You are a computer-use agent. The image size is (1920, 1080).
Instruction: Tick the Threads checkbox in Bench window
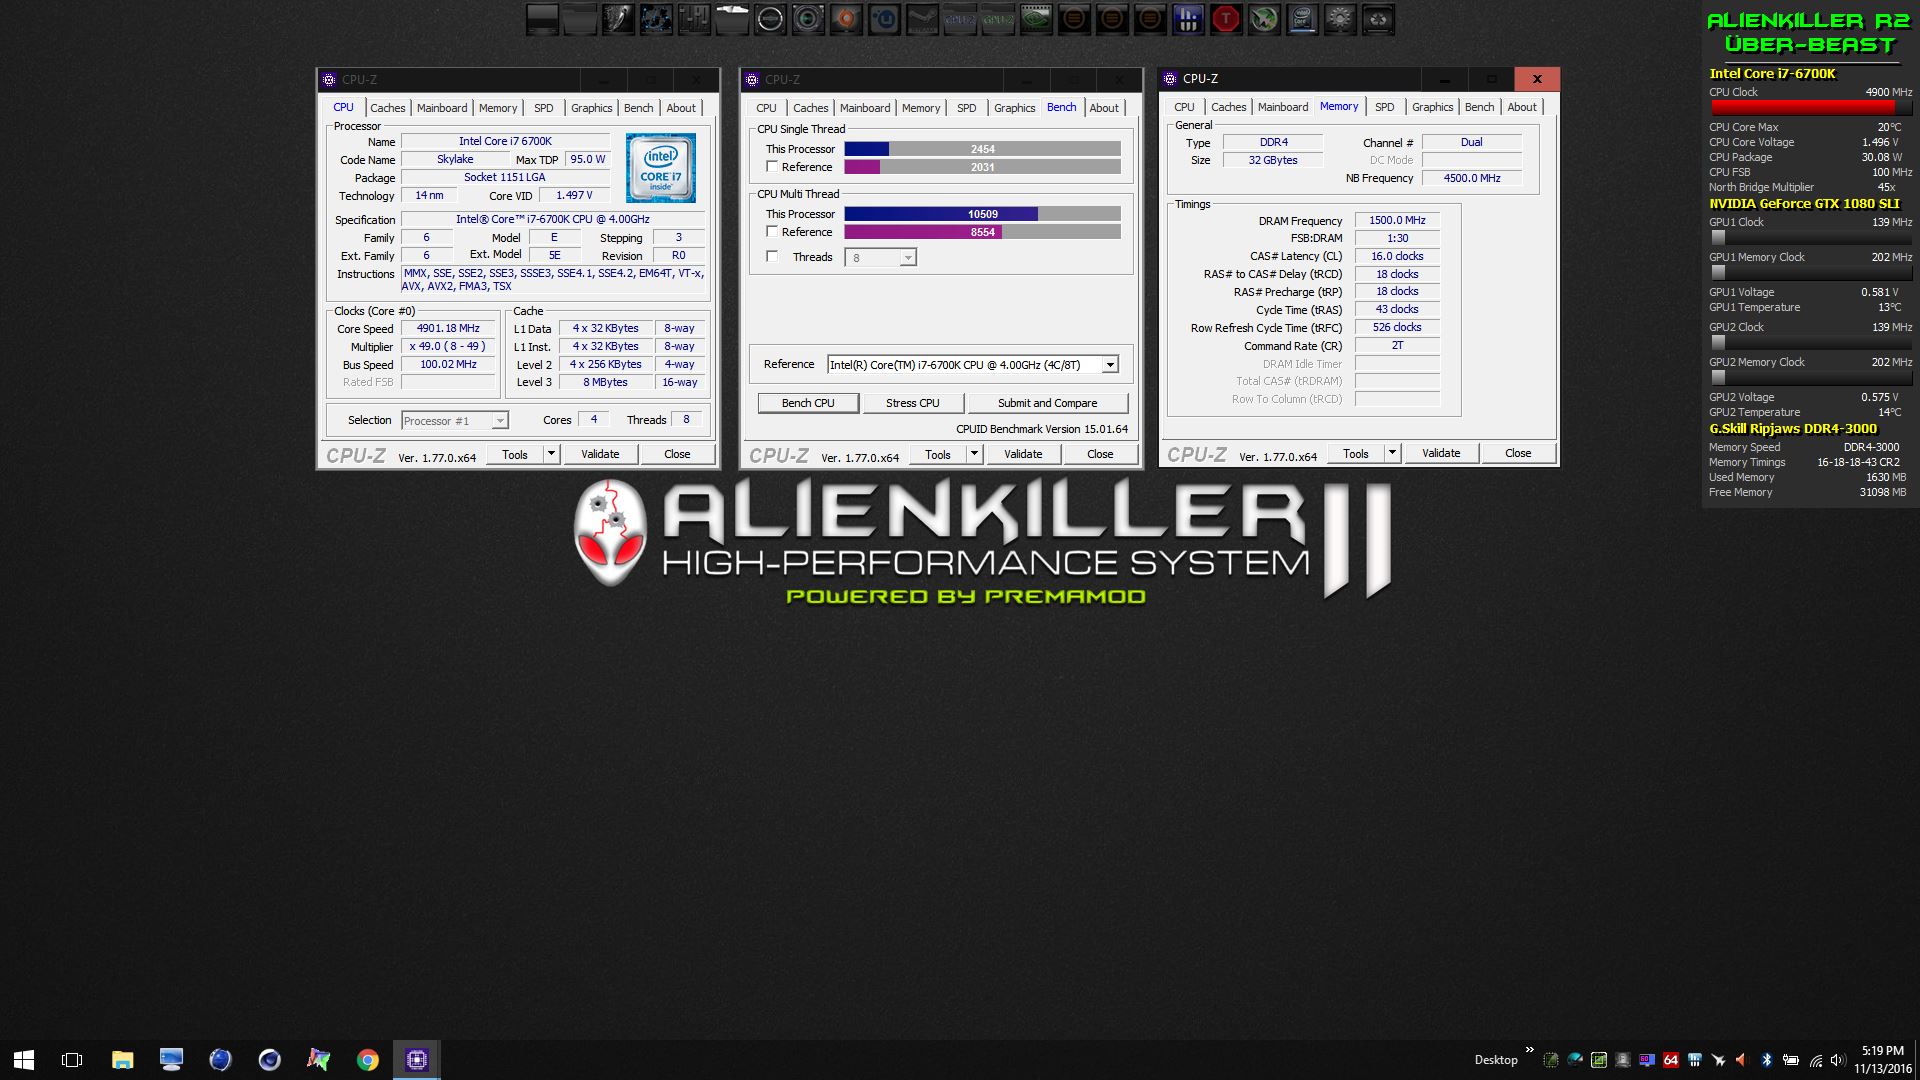tap(772, 257)
